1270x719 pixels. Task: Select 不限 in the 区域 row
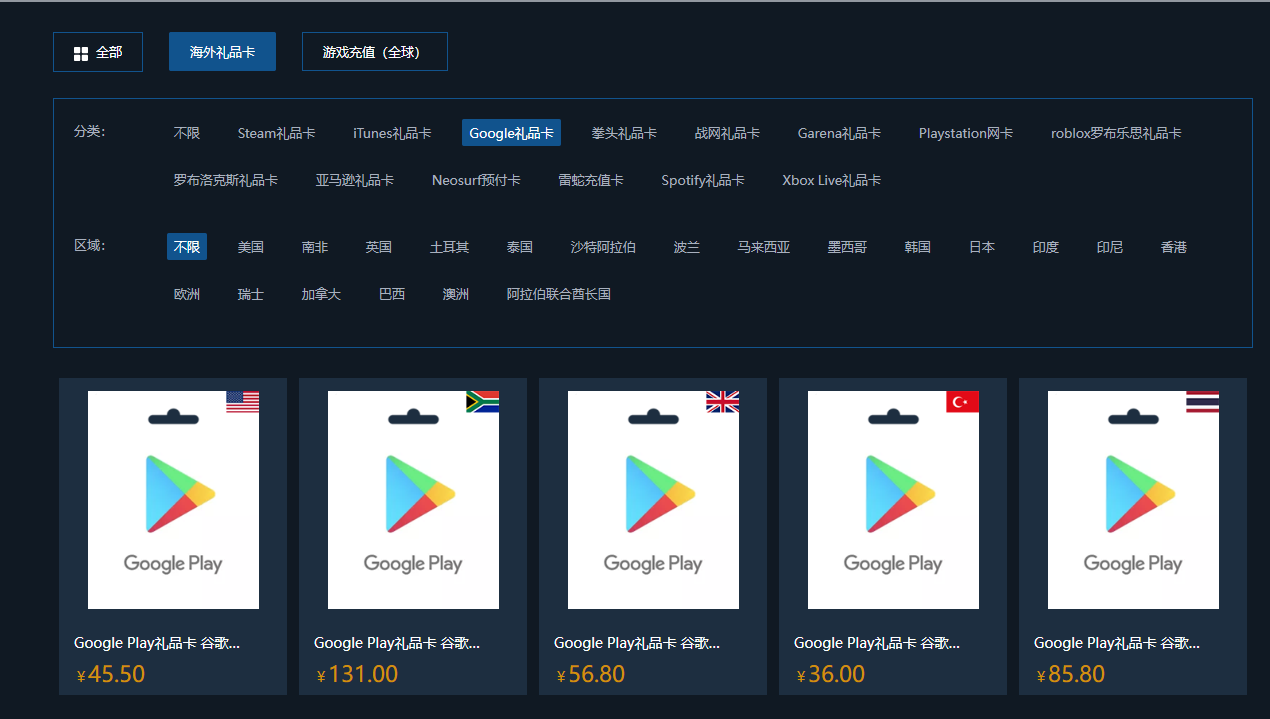click(187, 247)
